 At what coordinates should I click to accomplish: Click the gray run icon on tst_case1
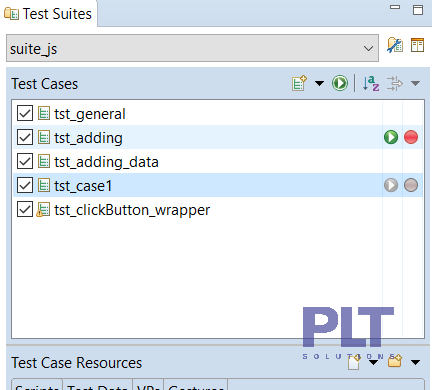(391, 185)
